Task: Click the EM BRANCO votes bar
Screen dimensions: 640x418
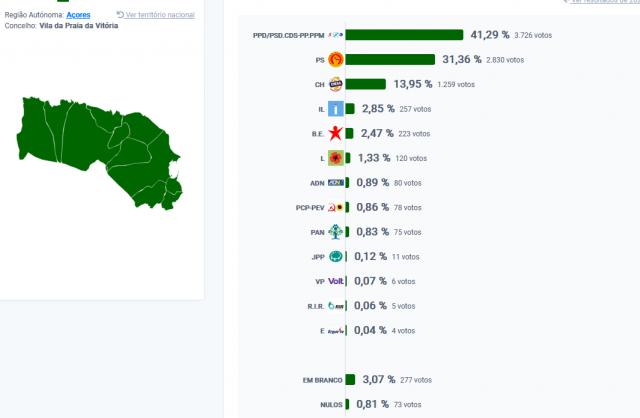Action: [x=350, y=380]
